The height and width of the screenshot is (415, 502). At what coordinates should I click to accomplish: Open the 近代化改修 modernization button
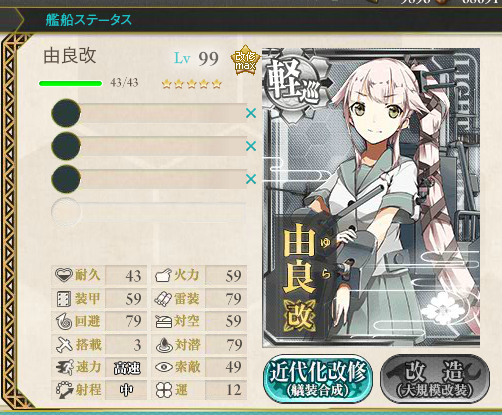pyautogui.click(x=318, y=379)
